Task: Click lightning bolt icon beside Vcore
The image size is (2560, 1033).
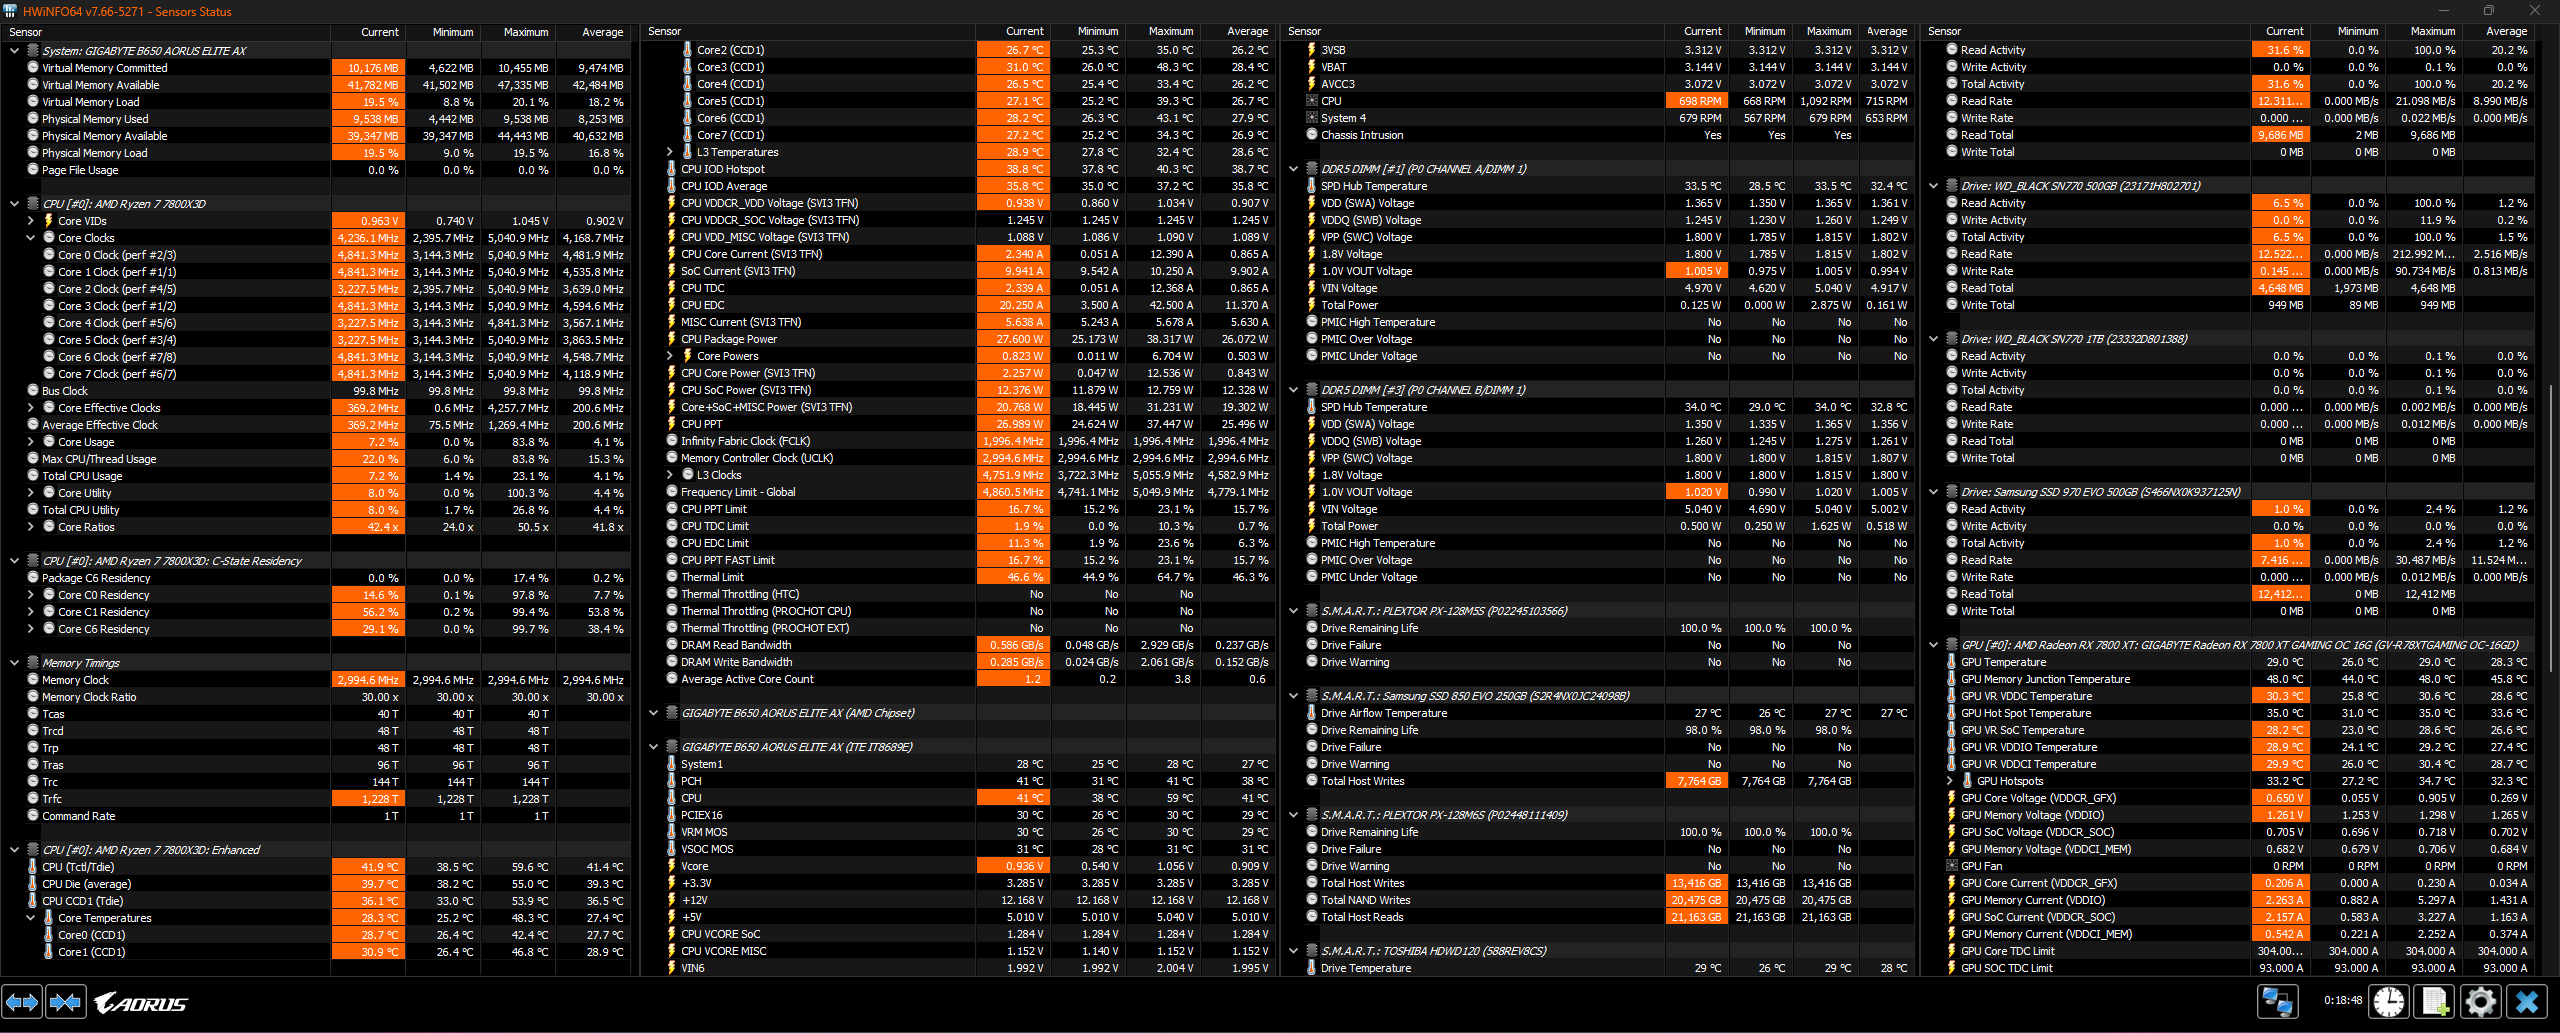Action: coord(672,866)
